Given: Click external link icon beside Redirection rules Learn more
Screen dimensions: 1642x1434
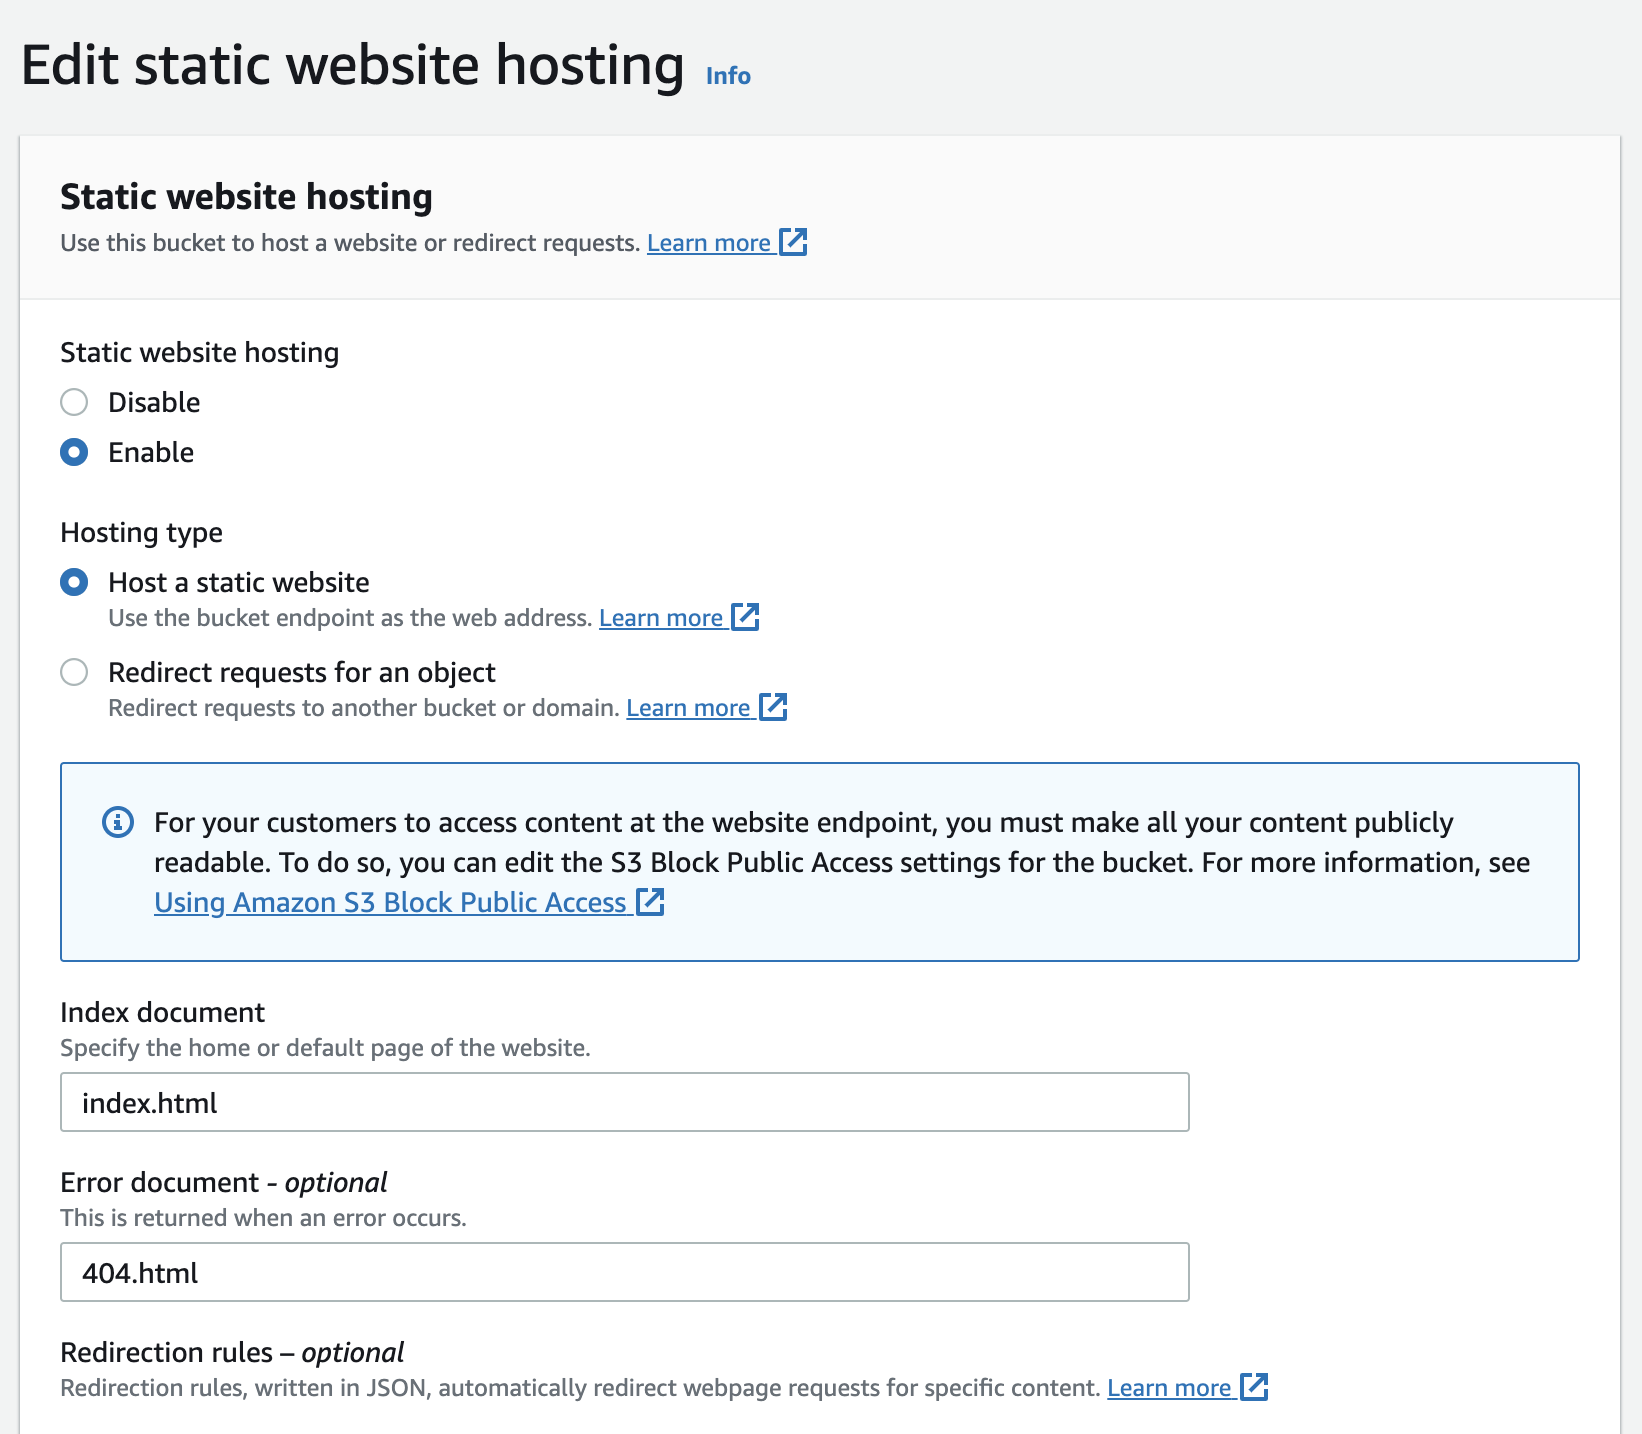Looking at the screenshot, I should click(x=1254, y=1387).
